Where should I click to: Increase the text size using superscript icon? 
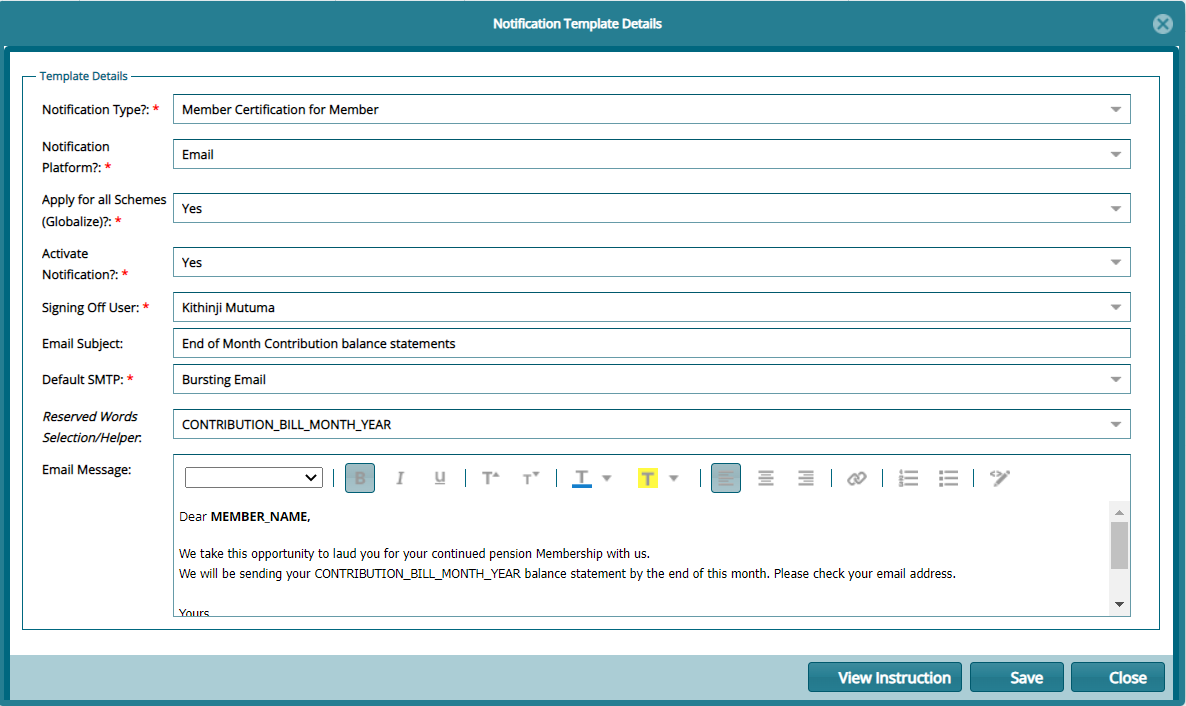coord(489,477)
